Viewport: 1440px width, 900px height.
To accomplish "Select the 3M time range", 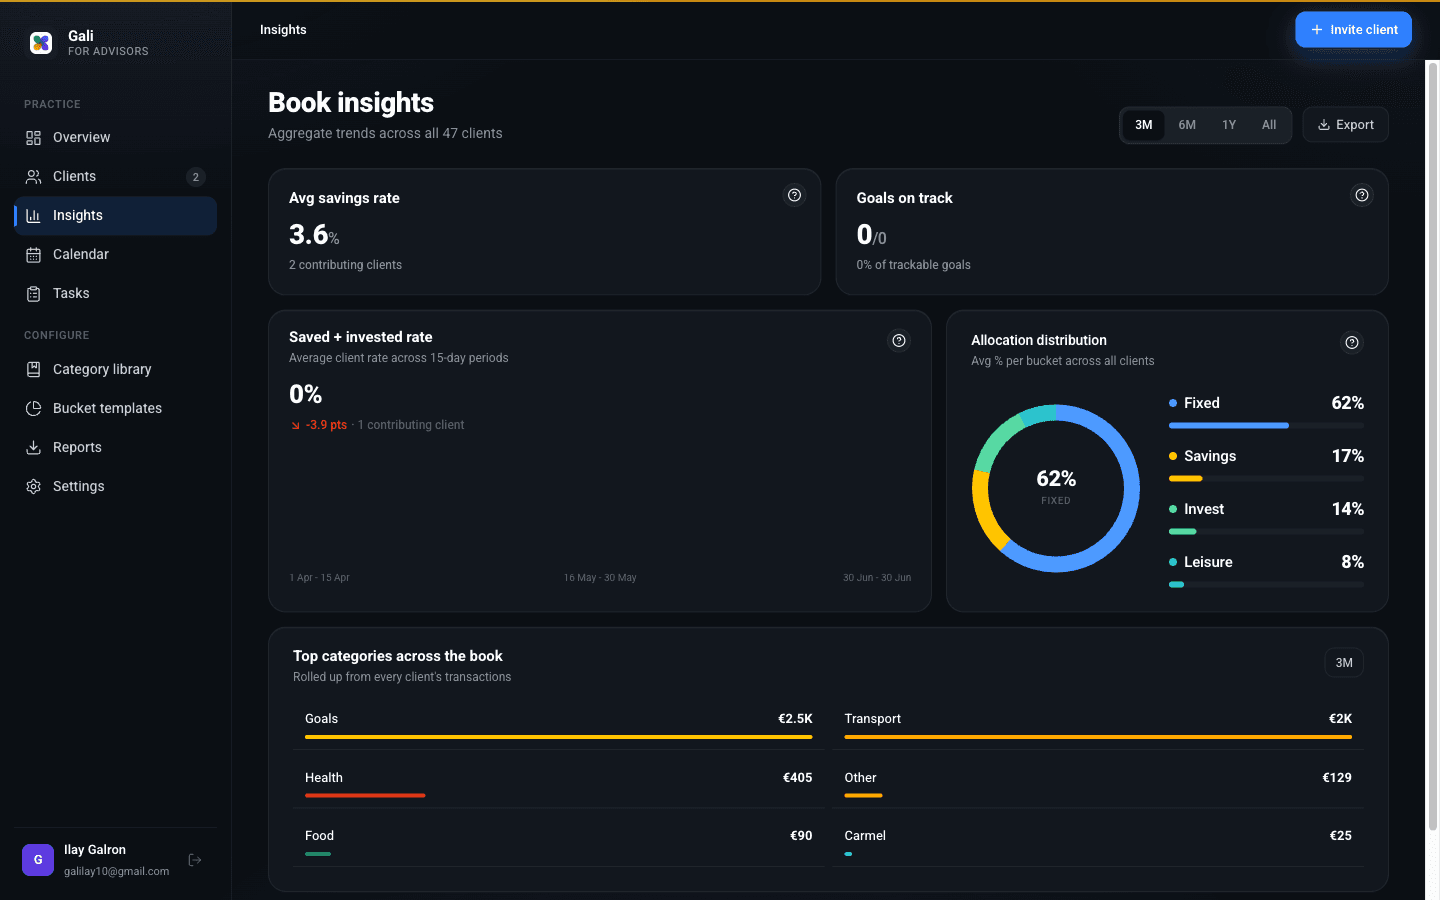I will [x=1144, y=125].
